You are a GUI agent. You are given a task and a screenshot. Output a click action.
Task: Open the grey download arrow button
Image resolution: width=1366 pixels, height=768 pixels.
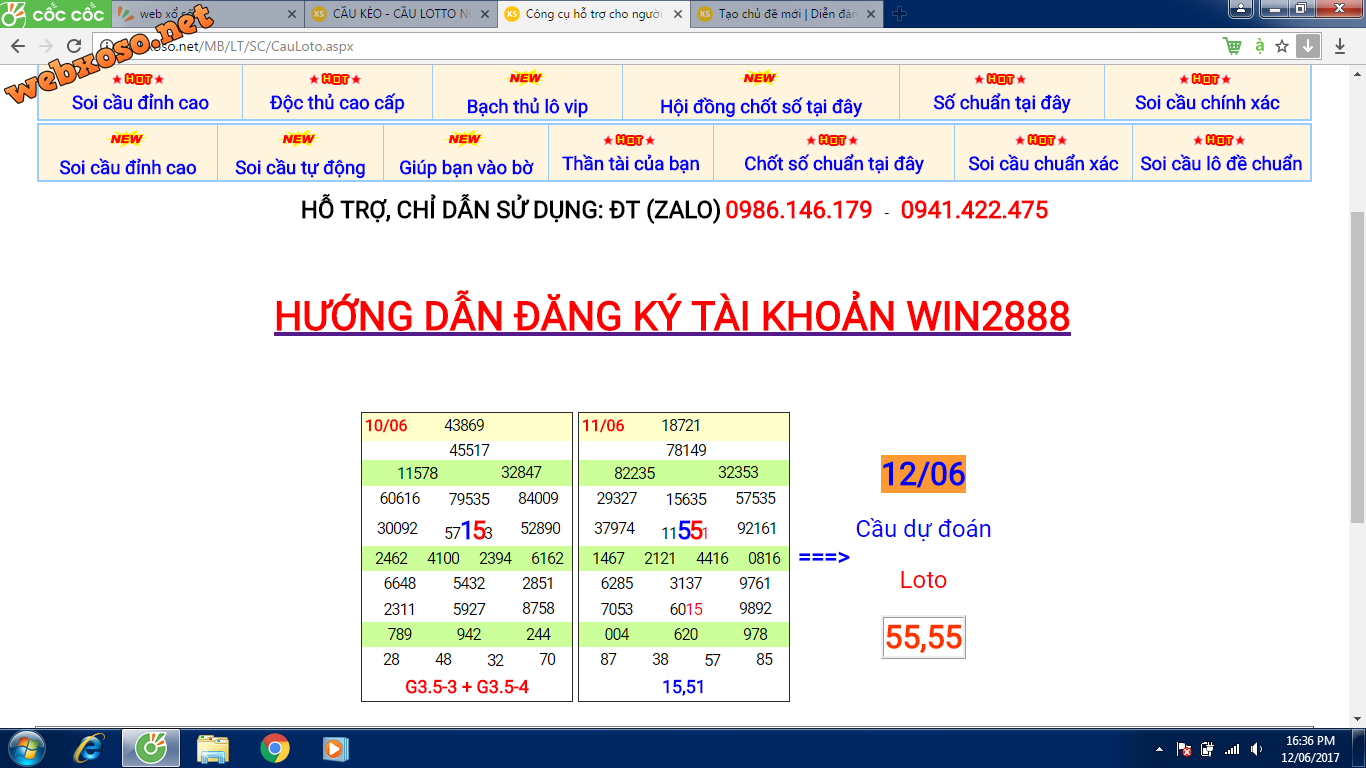click(1308, 46)
